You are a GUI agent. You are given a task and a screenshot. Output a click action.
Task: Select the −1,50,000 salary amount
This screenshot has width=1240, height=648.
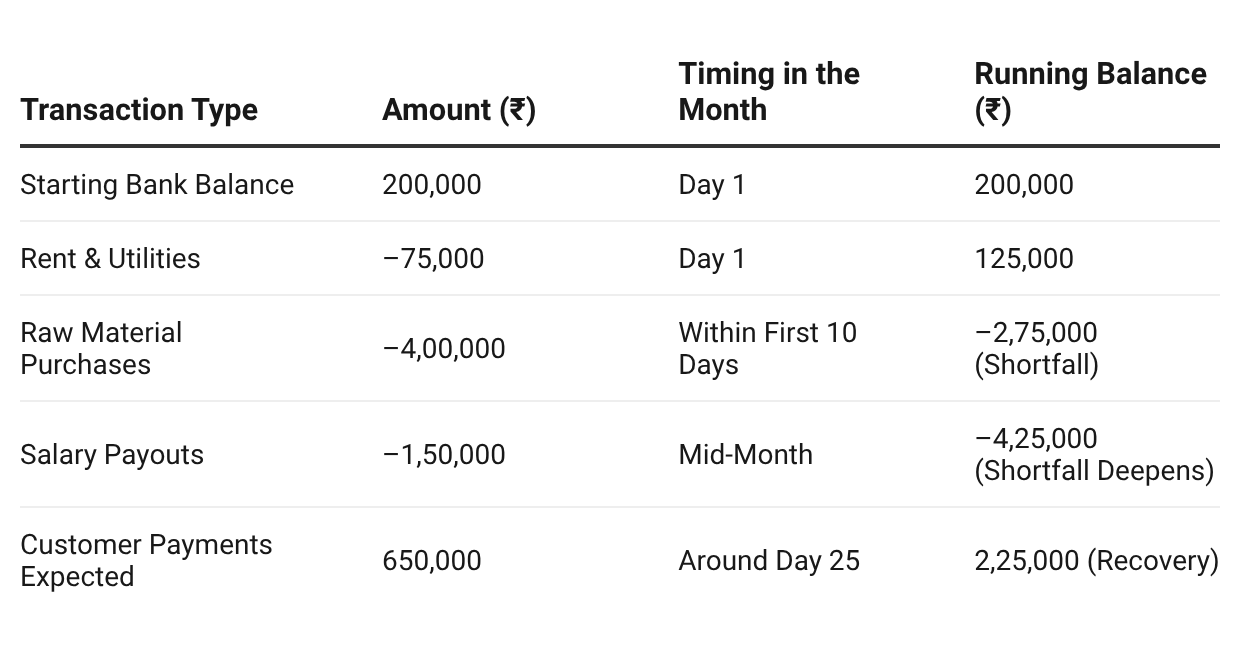(x=444, y=455)
